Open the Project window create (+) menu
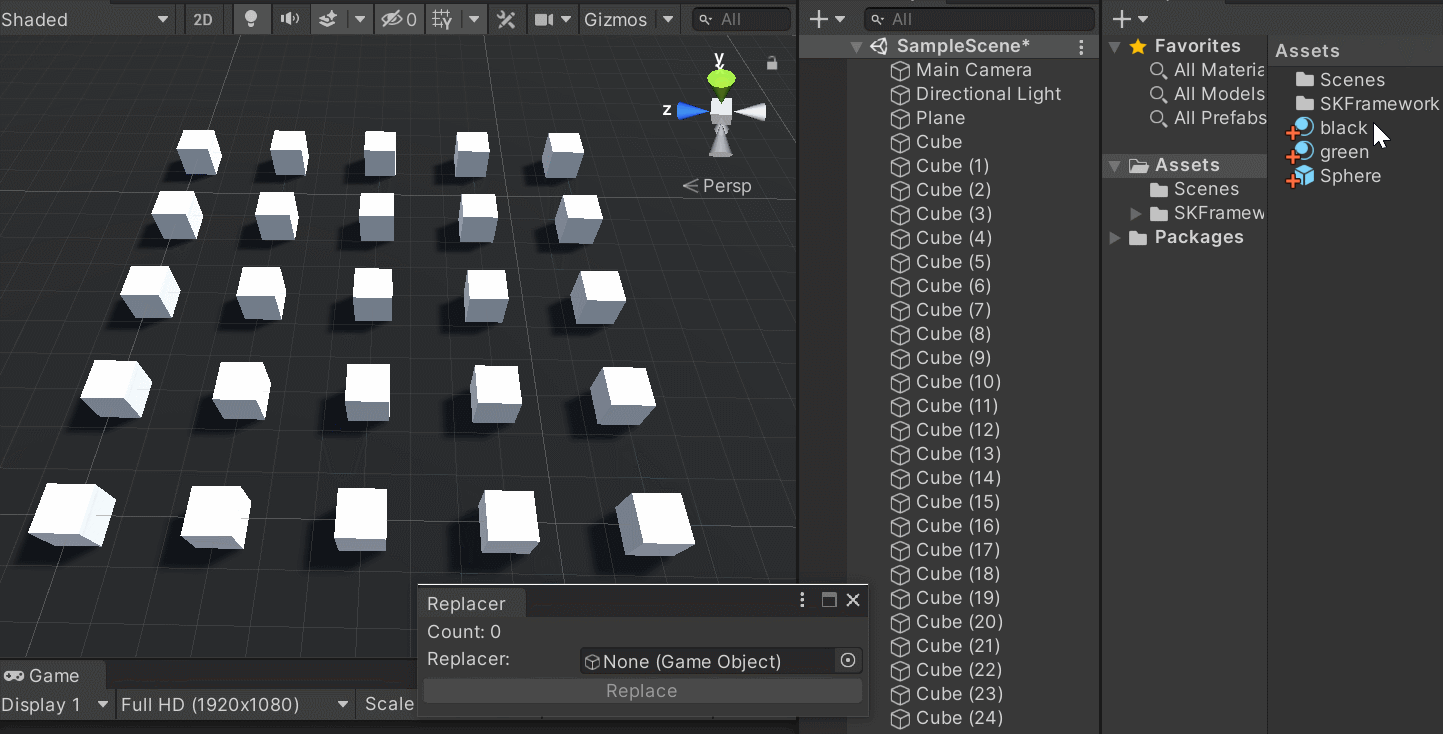 (1121, 18)
